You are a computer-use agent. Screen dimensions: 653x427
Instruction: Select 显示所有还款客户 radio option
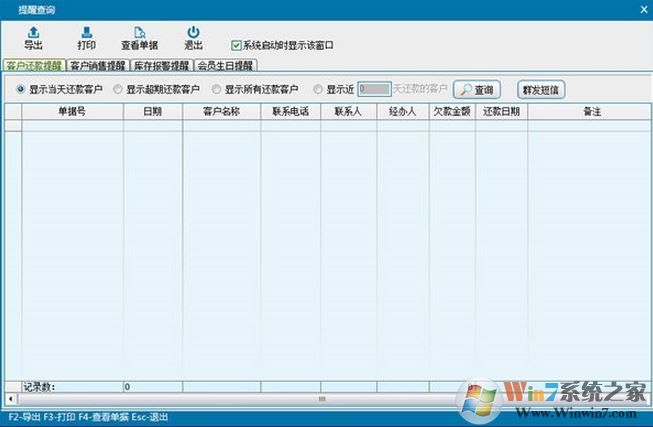216,89
